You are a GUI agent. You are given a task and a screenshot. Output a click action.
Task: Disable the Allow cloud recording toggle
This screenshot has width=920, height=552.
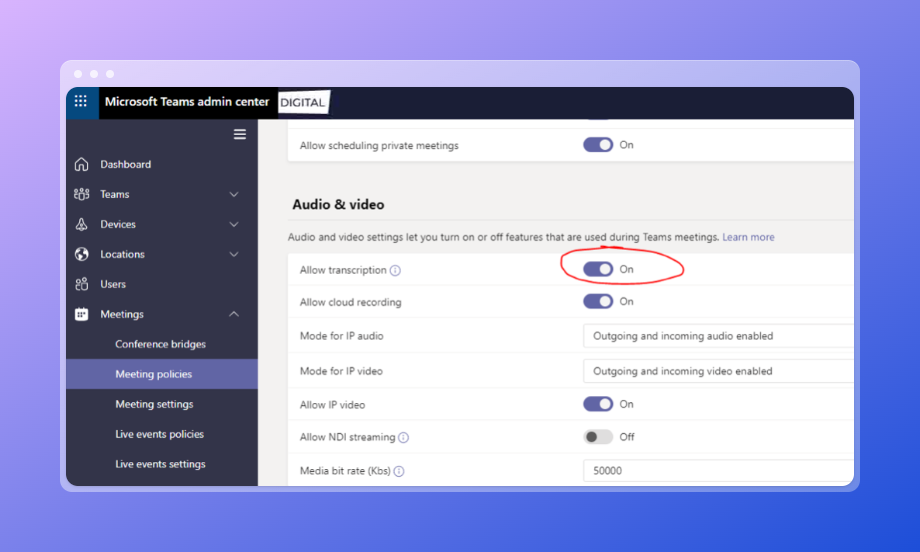[598, 301]
